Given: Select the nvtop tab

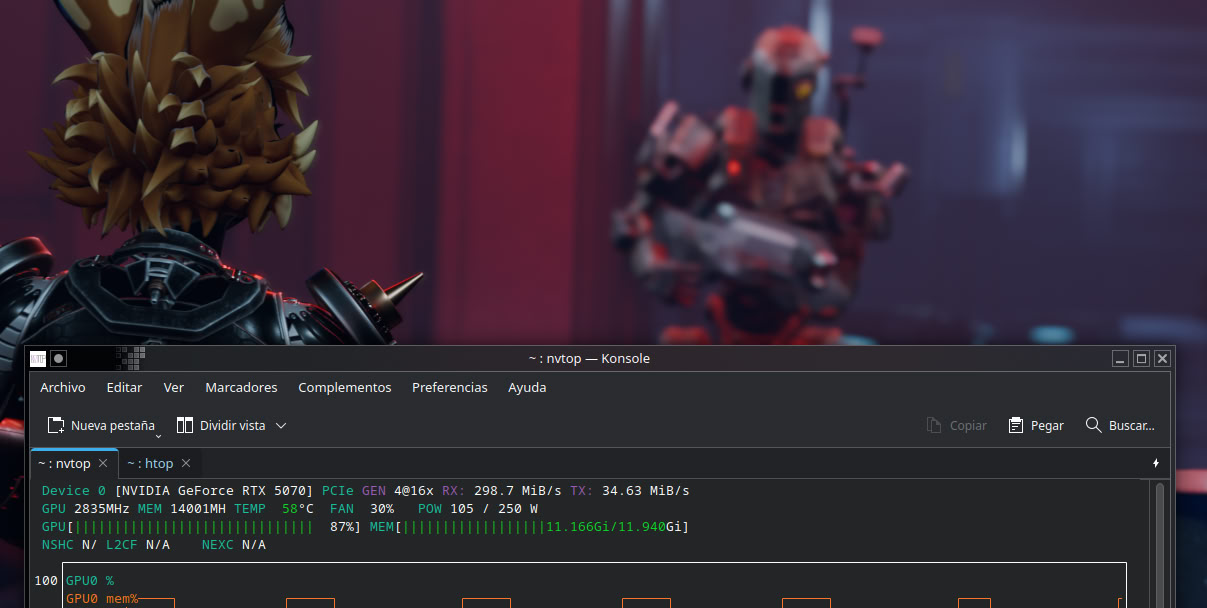Looking at the screenshot, I should 64,463.
